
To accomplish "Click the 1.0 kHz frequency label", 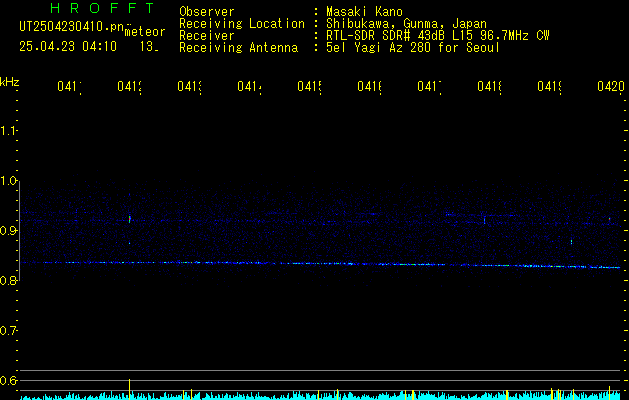I will [8, 181].
